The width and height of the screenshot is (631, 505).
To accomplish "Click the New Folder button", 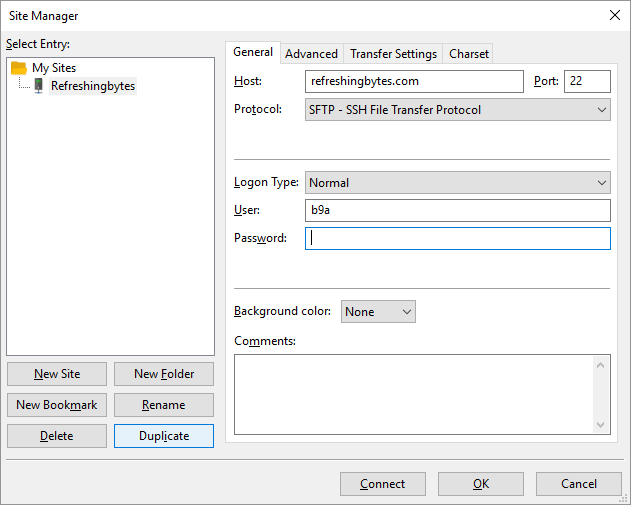I will point(164,374).
